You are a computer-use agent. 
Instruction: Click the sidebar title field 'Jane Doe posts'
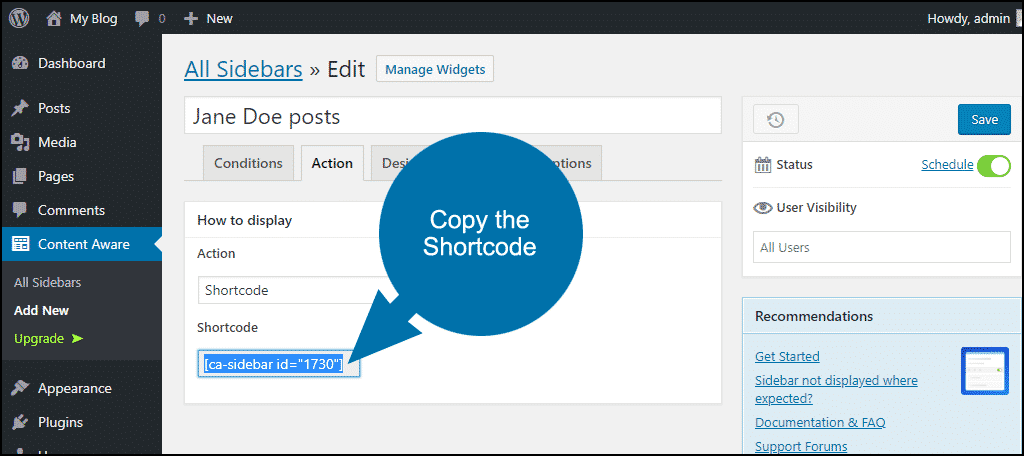pyautogui.click(x=453, y=116)
